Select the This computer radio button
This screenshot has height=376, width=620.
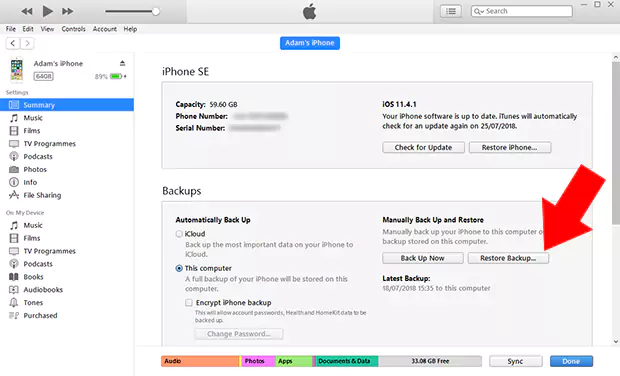(x=179, y=268)
